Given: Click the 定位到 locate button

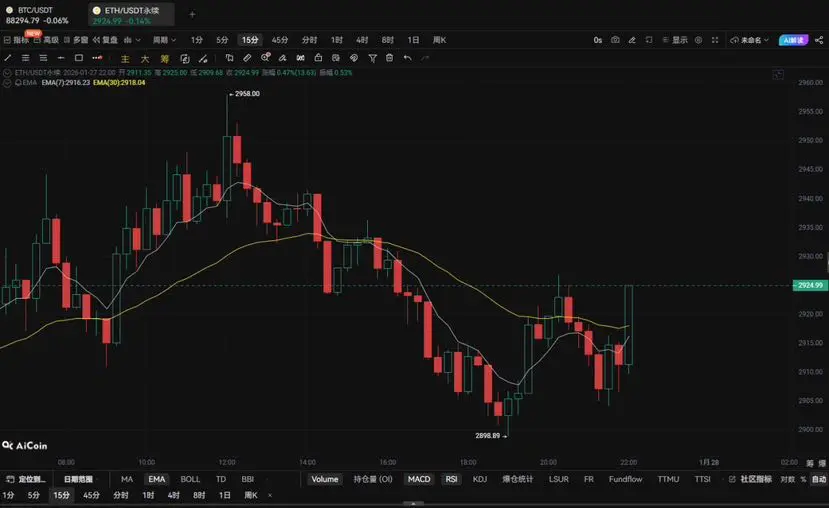Looking at the screenshot, I should pyautogui.click(x=26, y=479).
